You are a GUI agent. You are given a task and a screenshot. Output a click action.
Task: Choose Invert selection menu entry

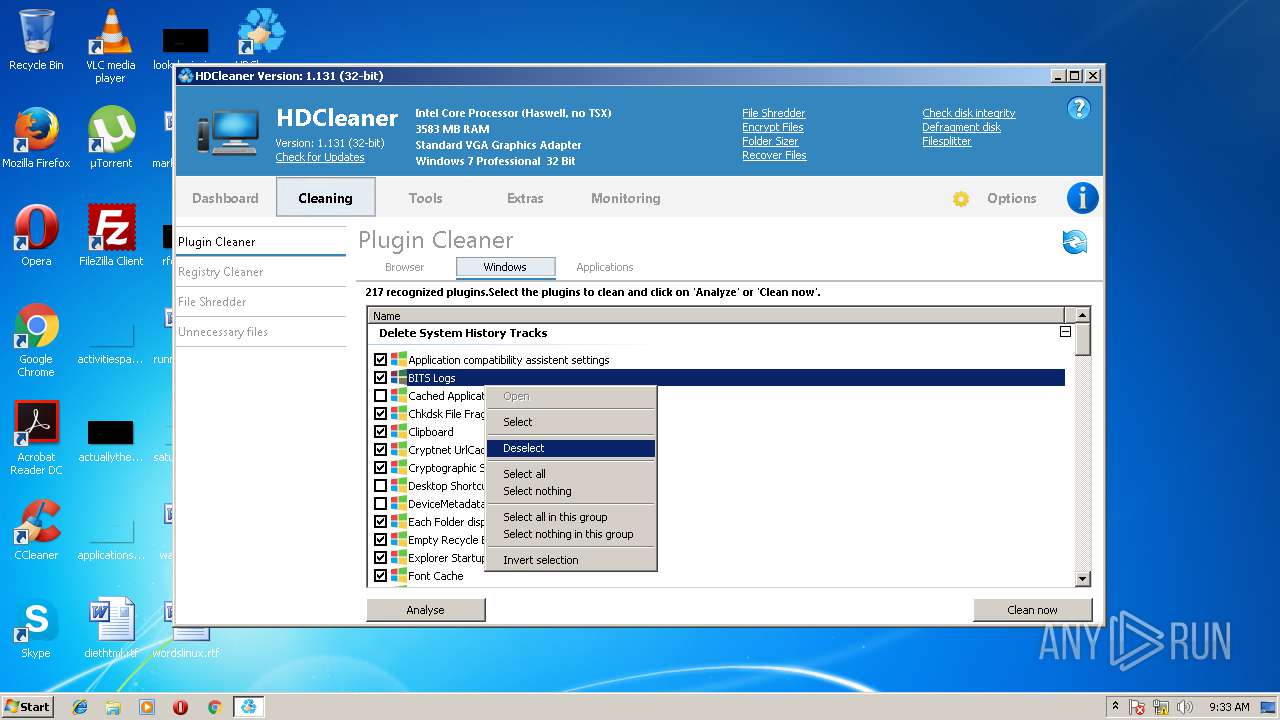pyautogui.click(x=571, y=560)
